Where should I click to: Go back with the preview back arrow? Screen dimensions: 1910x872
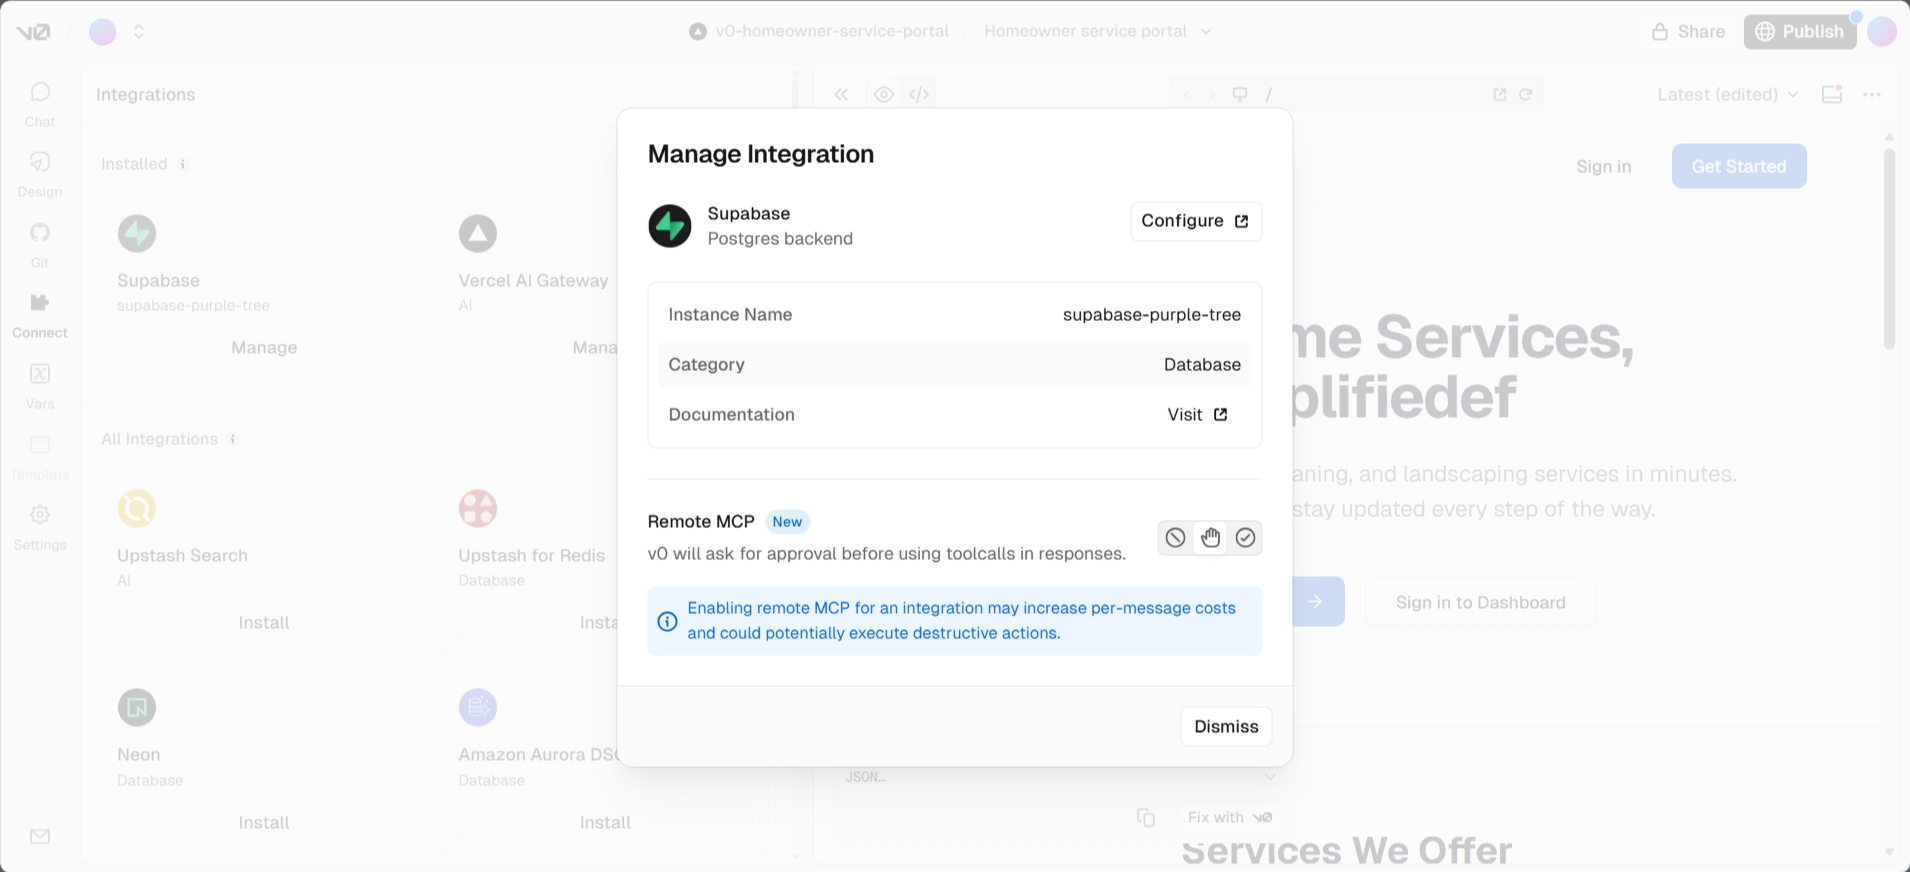(x=1187, y=94)
